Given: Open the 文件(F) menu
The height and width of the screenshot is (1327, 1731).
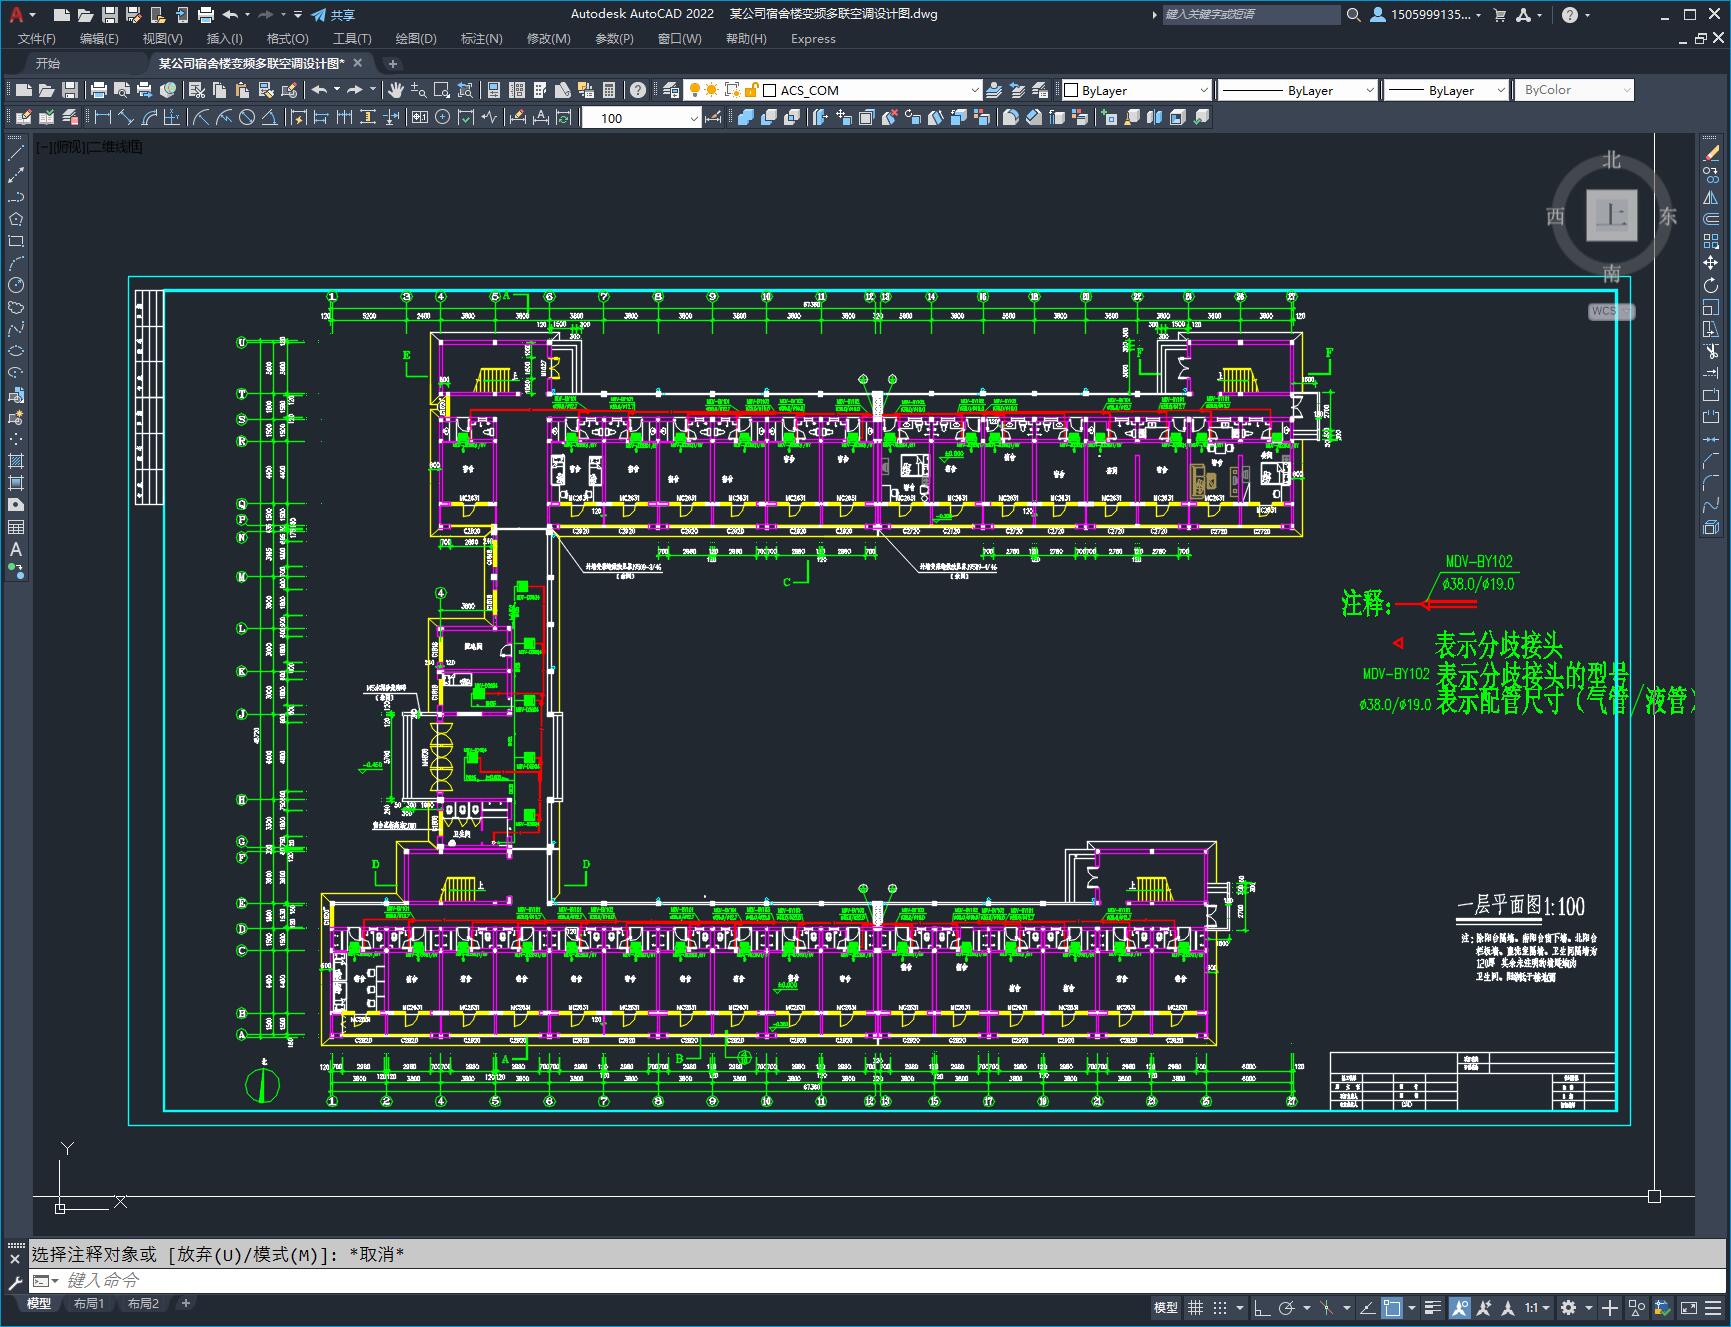Looking at the screenshot, I should click(x=37, y=39).
